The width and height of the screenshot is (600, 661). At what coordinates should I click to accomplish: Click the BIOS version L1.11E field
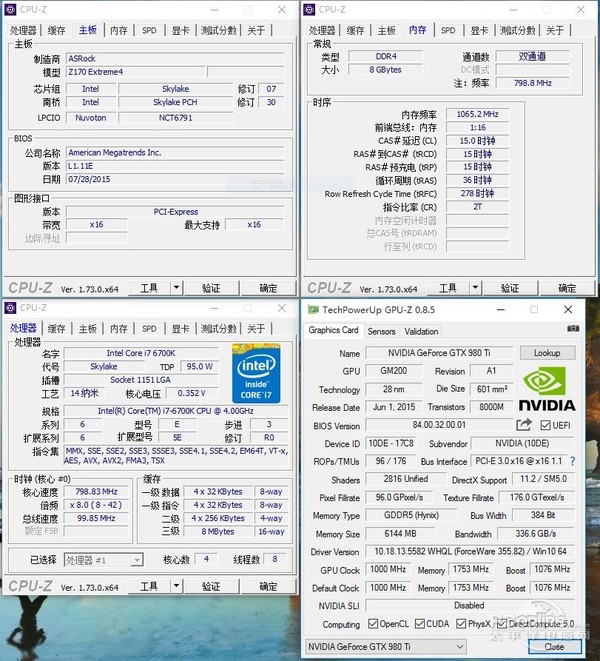coord(175,166)
